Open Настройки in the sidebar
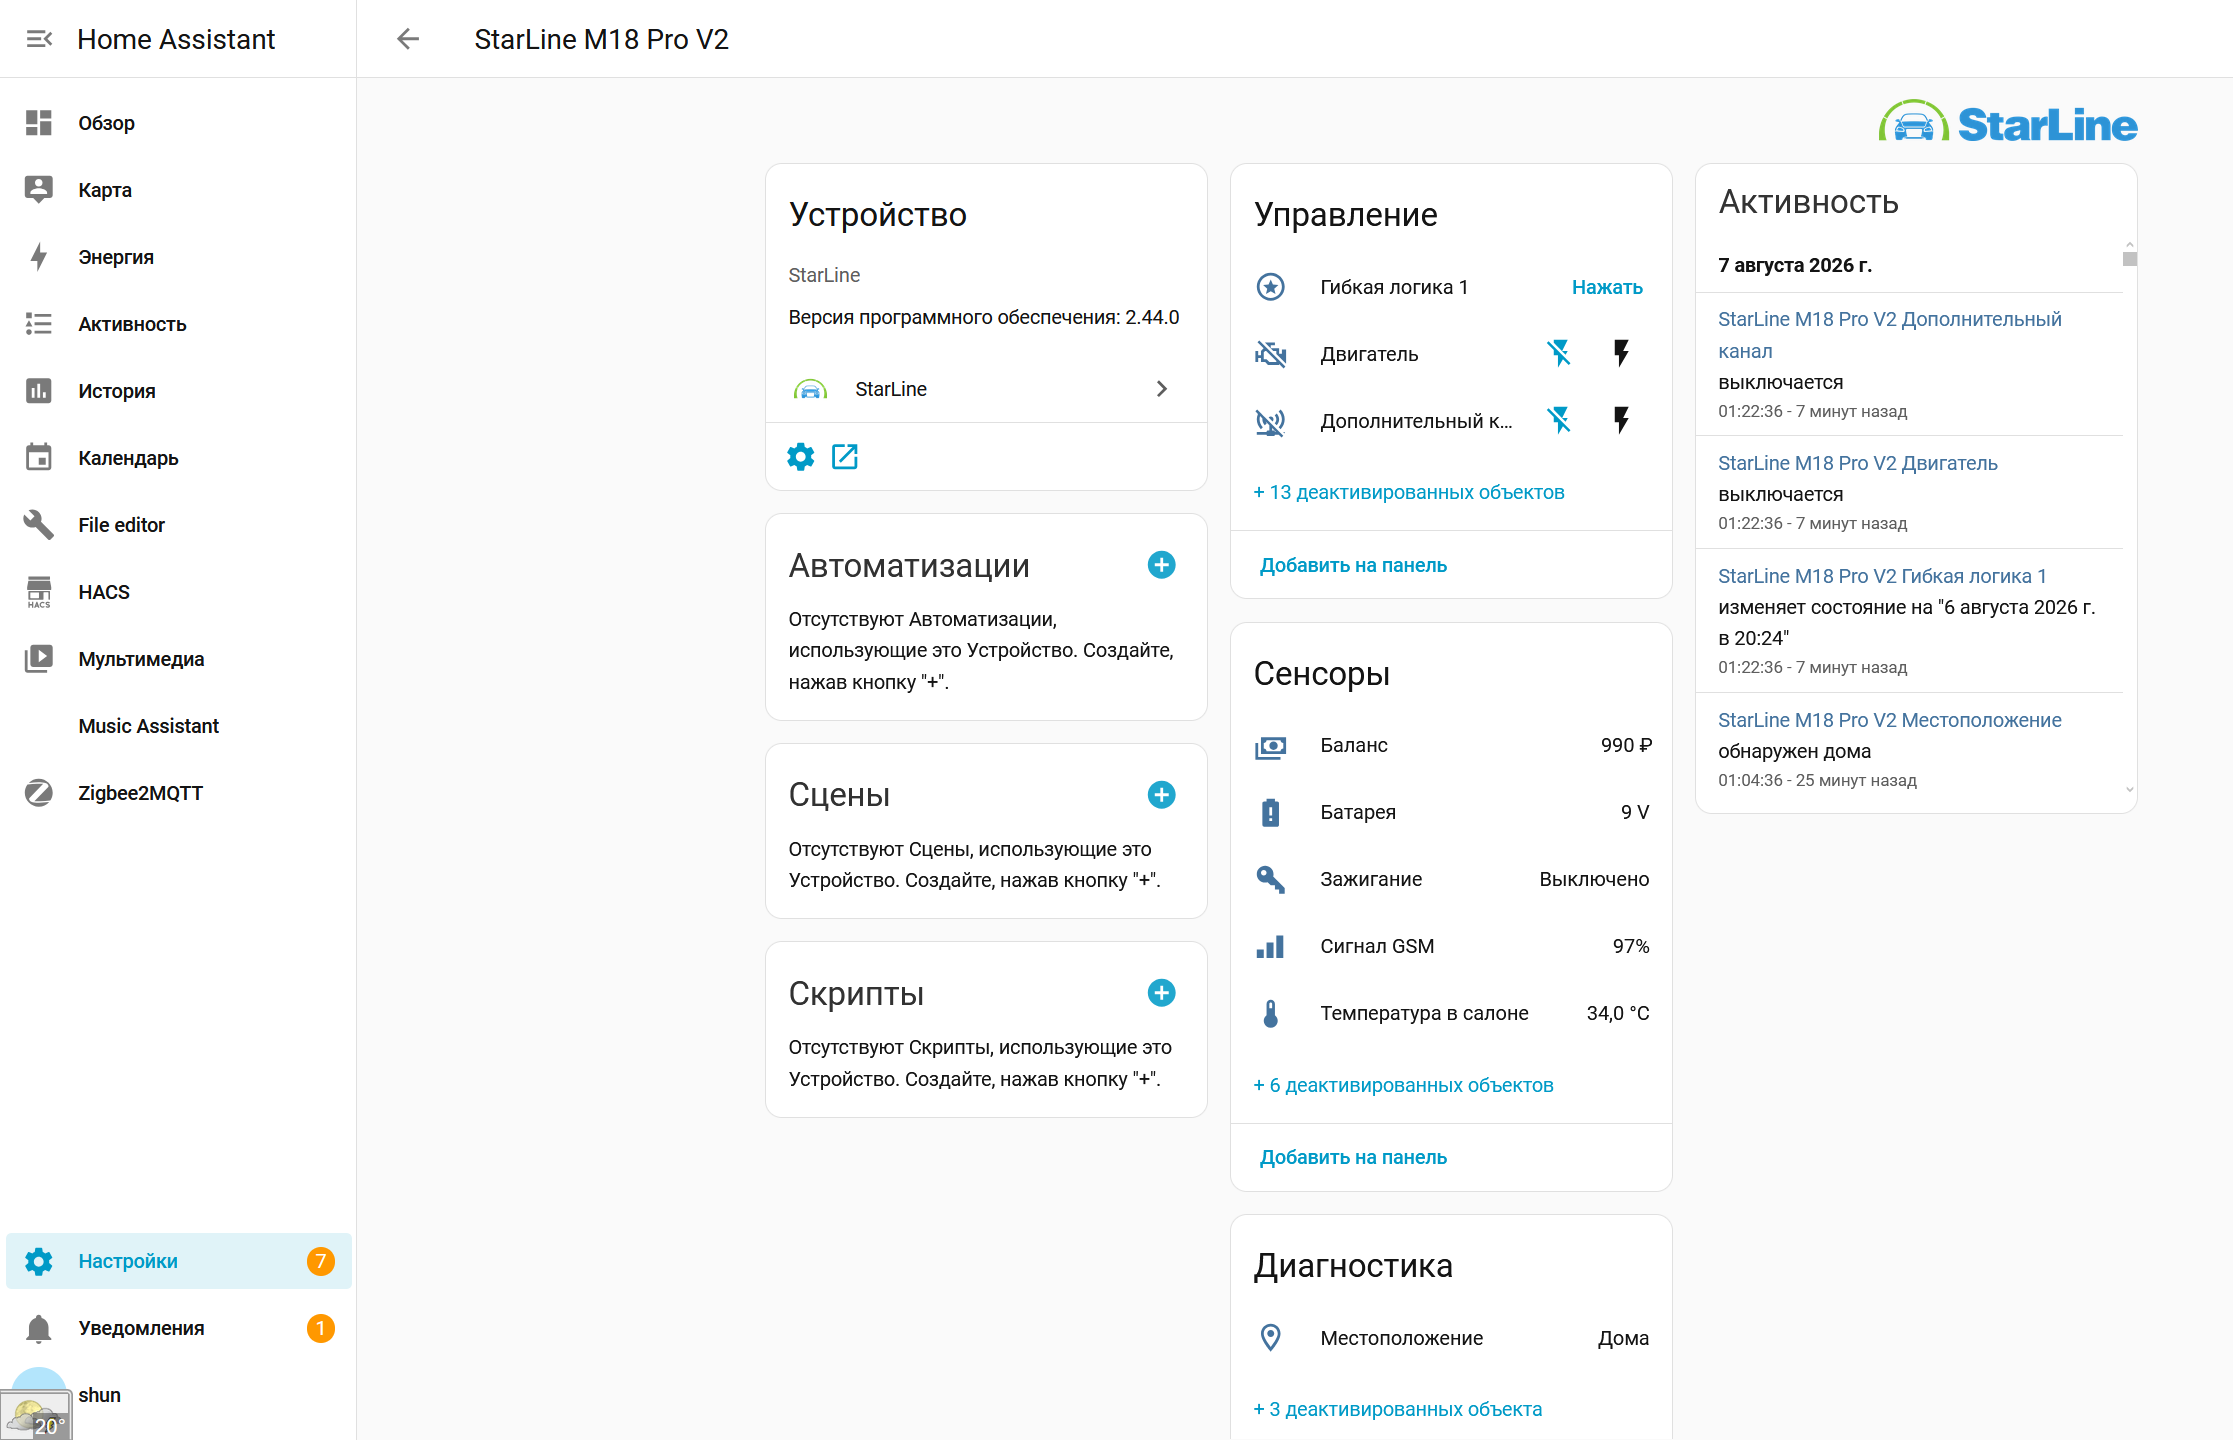The height and width of the screenshot is (1440, 2233). 179,1261
